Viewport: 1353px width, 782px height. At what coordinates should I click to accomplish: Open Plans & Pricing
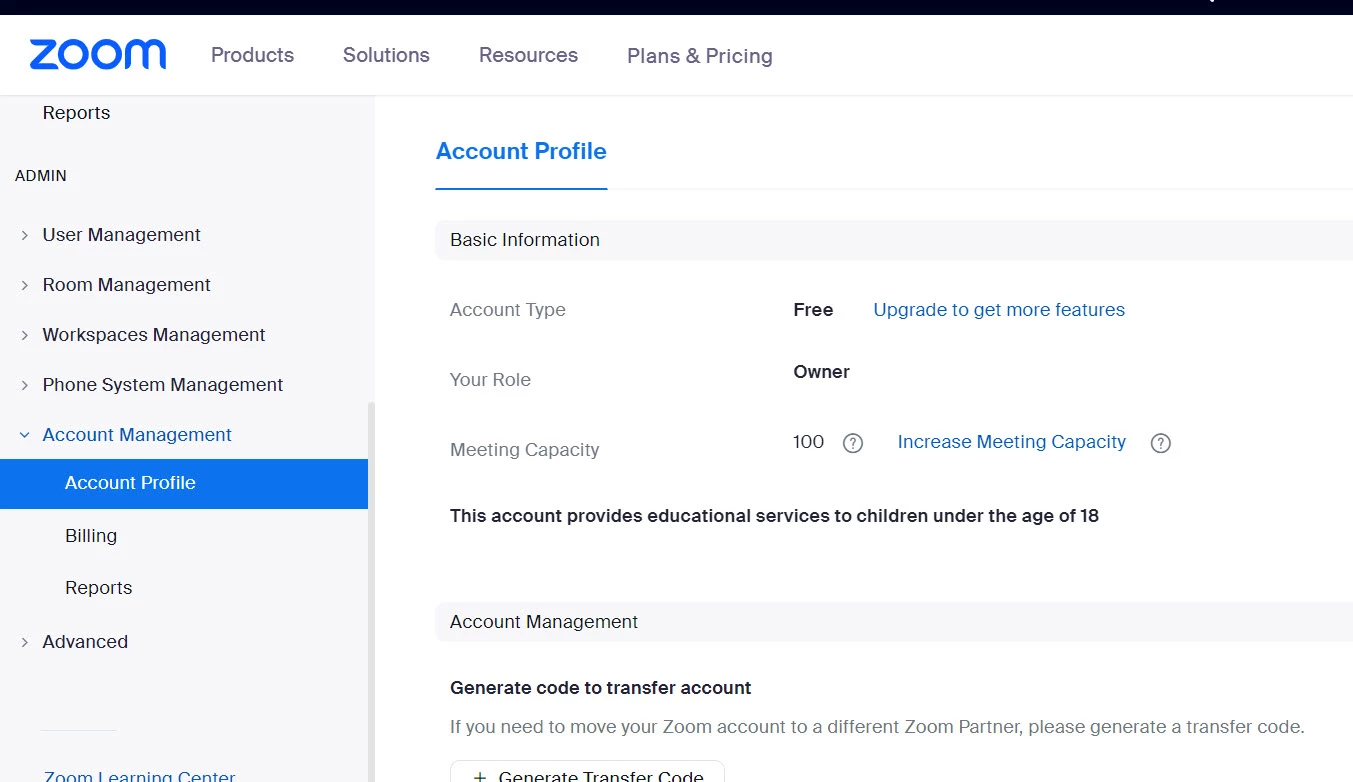tap(700, 56)
